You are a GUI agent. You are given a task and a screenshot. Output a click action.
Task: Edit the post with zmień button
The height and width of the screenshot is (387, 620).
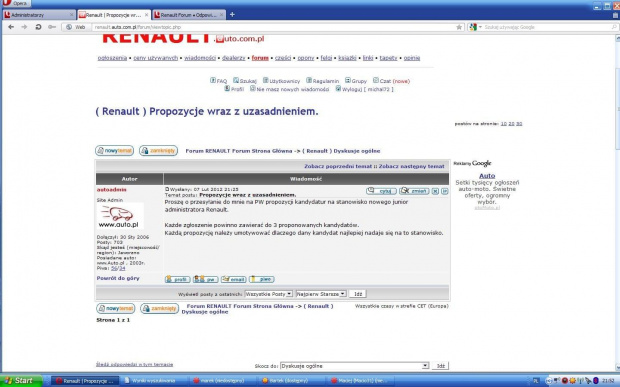click(414, 191)
